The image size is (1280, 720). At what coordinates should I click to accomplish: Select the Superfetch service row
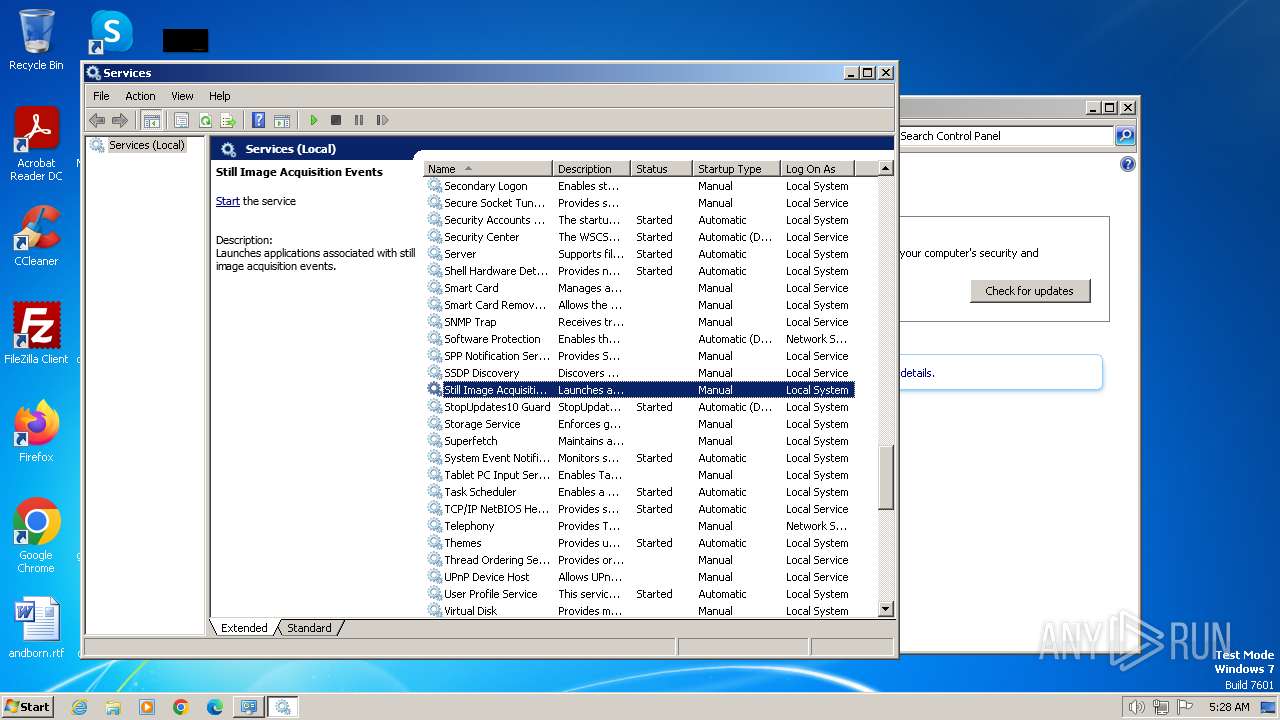[640, 441]
